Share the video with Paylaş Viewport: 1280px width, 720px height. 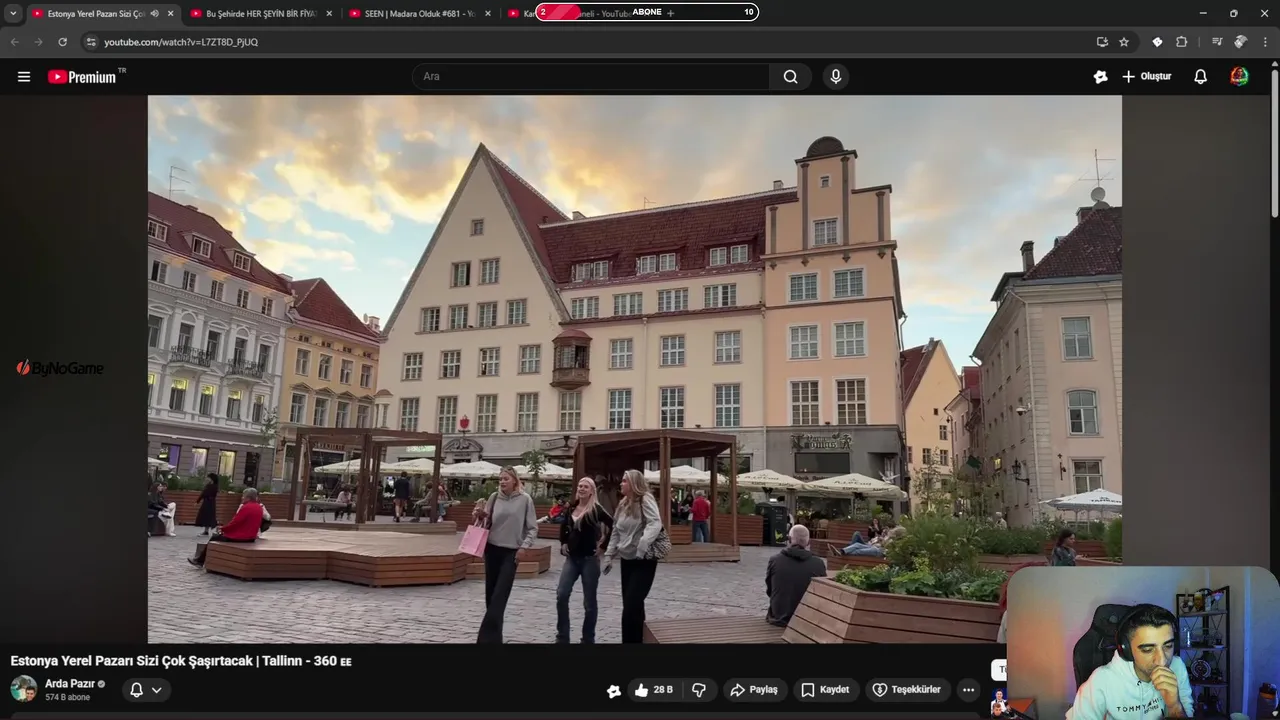pyautogui.click(x=754, y=690)
